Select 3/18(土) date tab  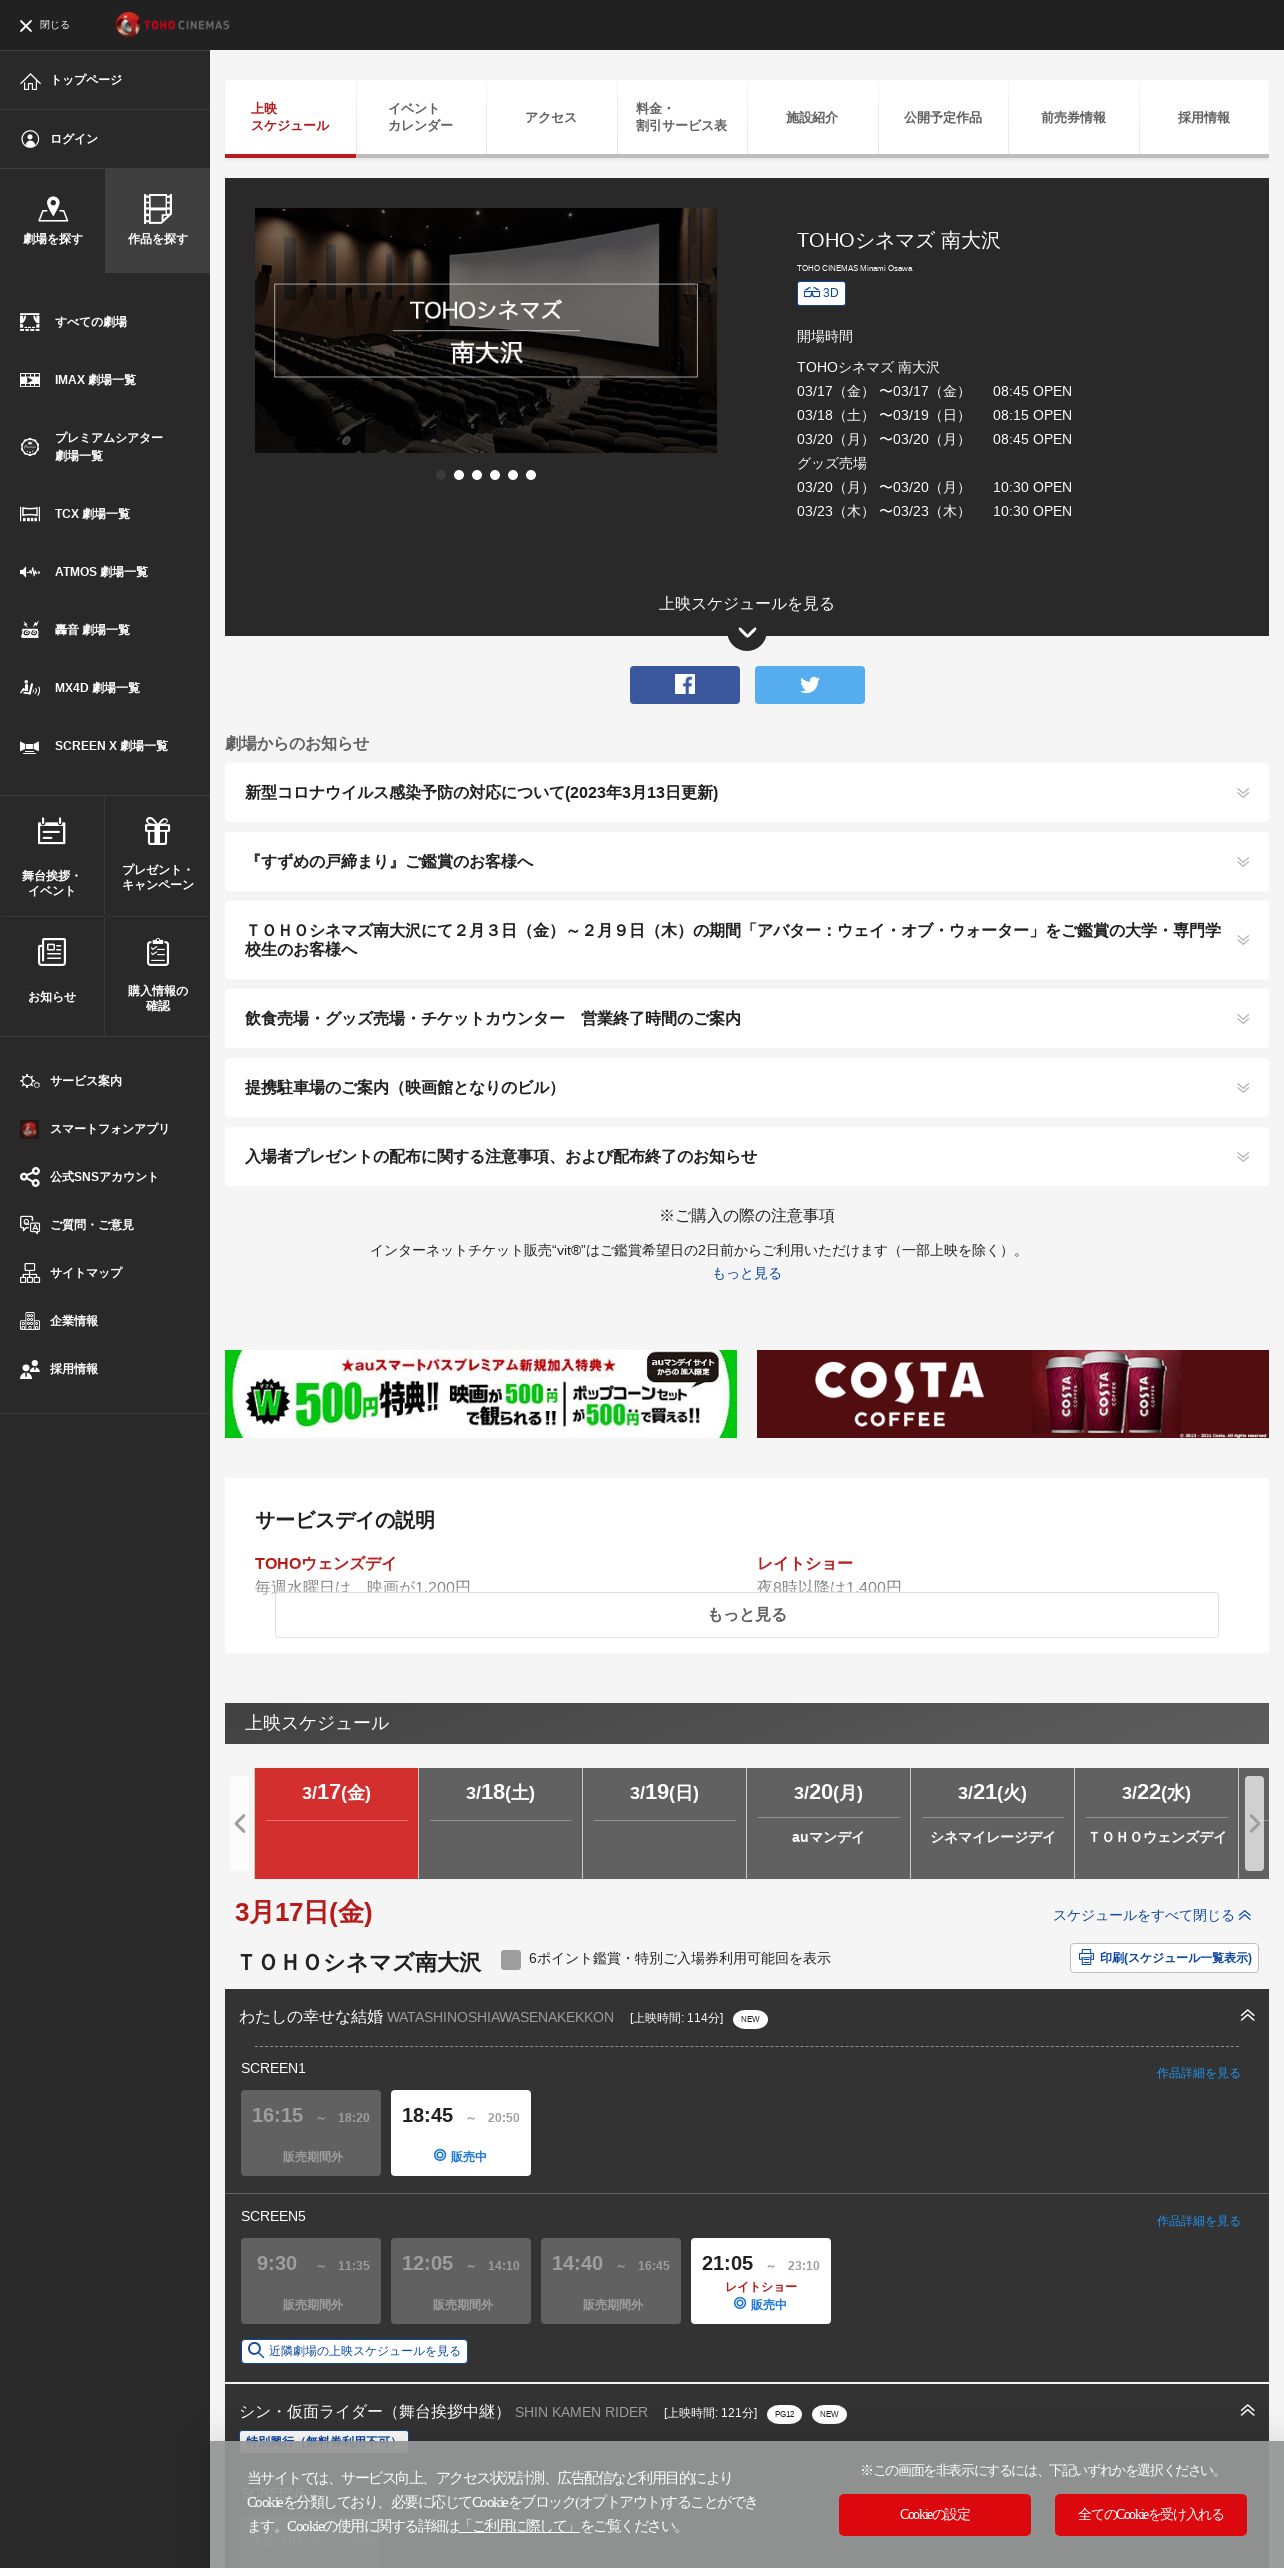[500, 1823]
